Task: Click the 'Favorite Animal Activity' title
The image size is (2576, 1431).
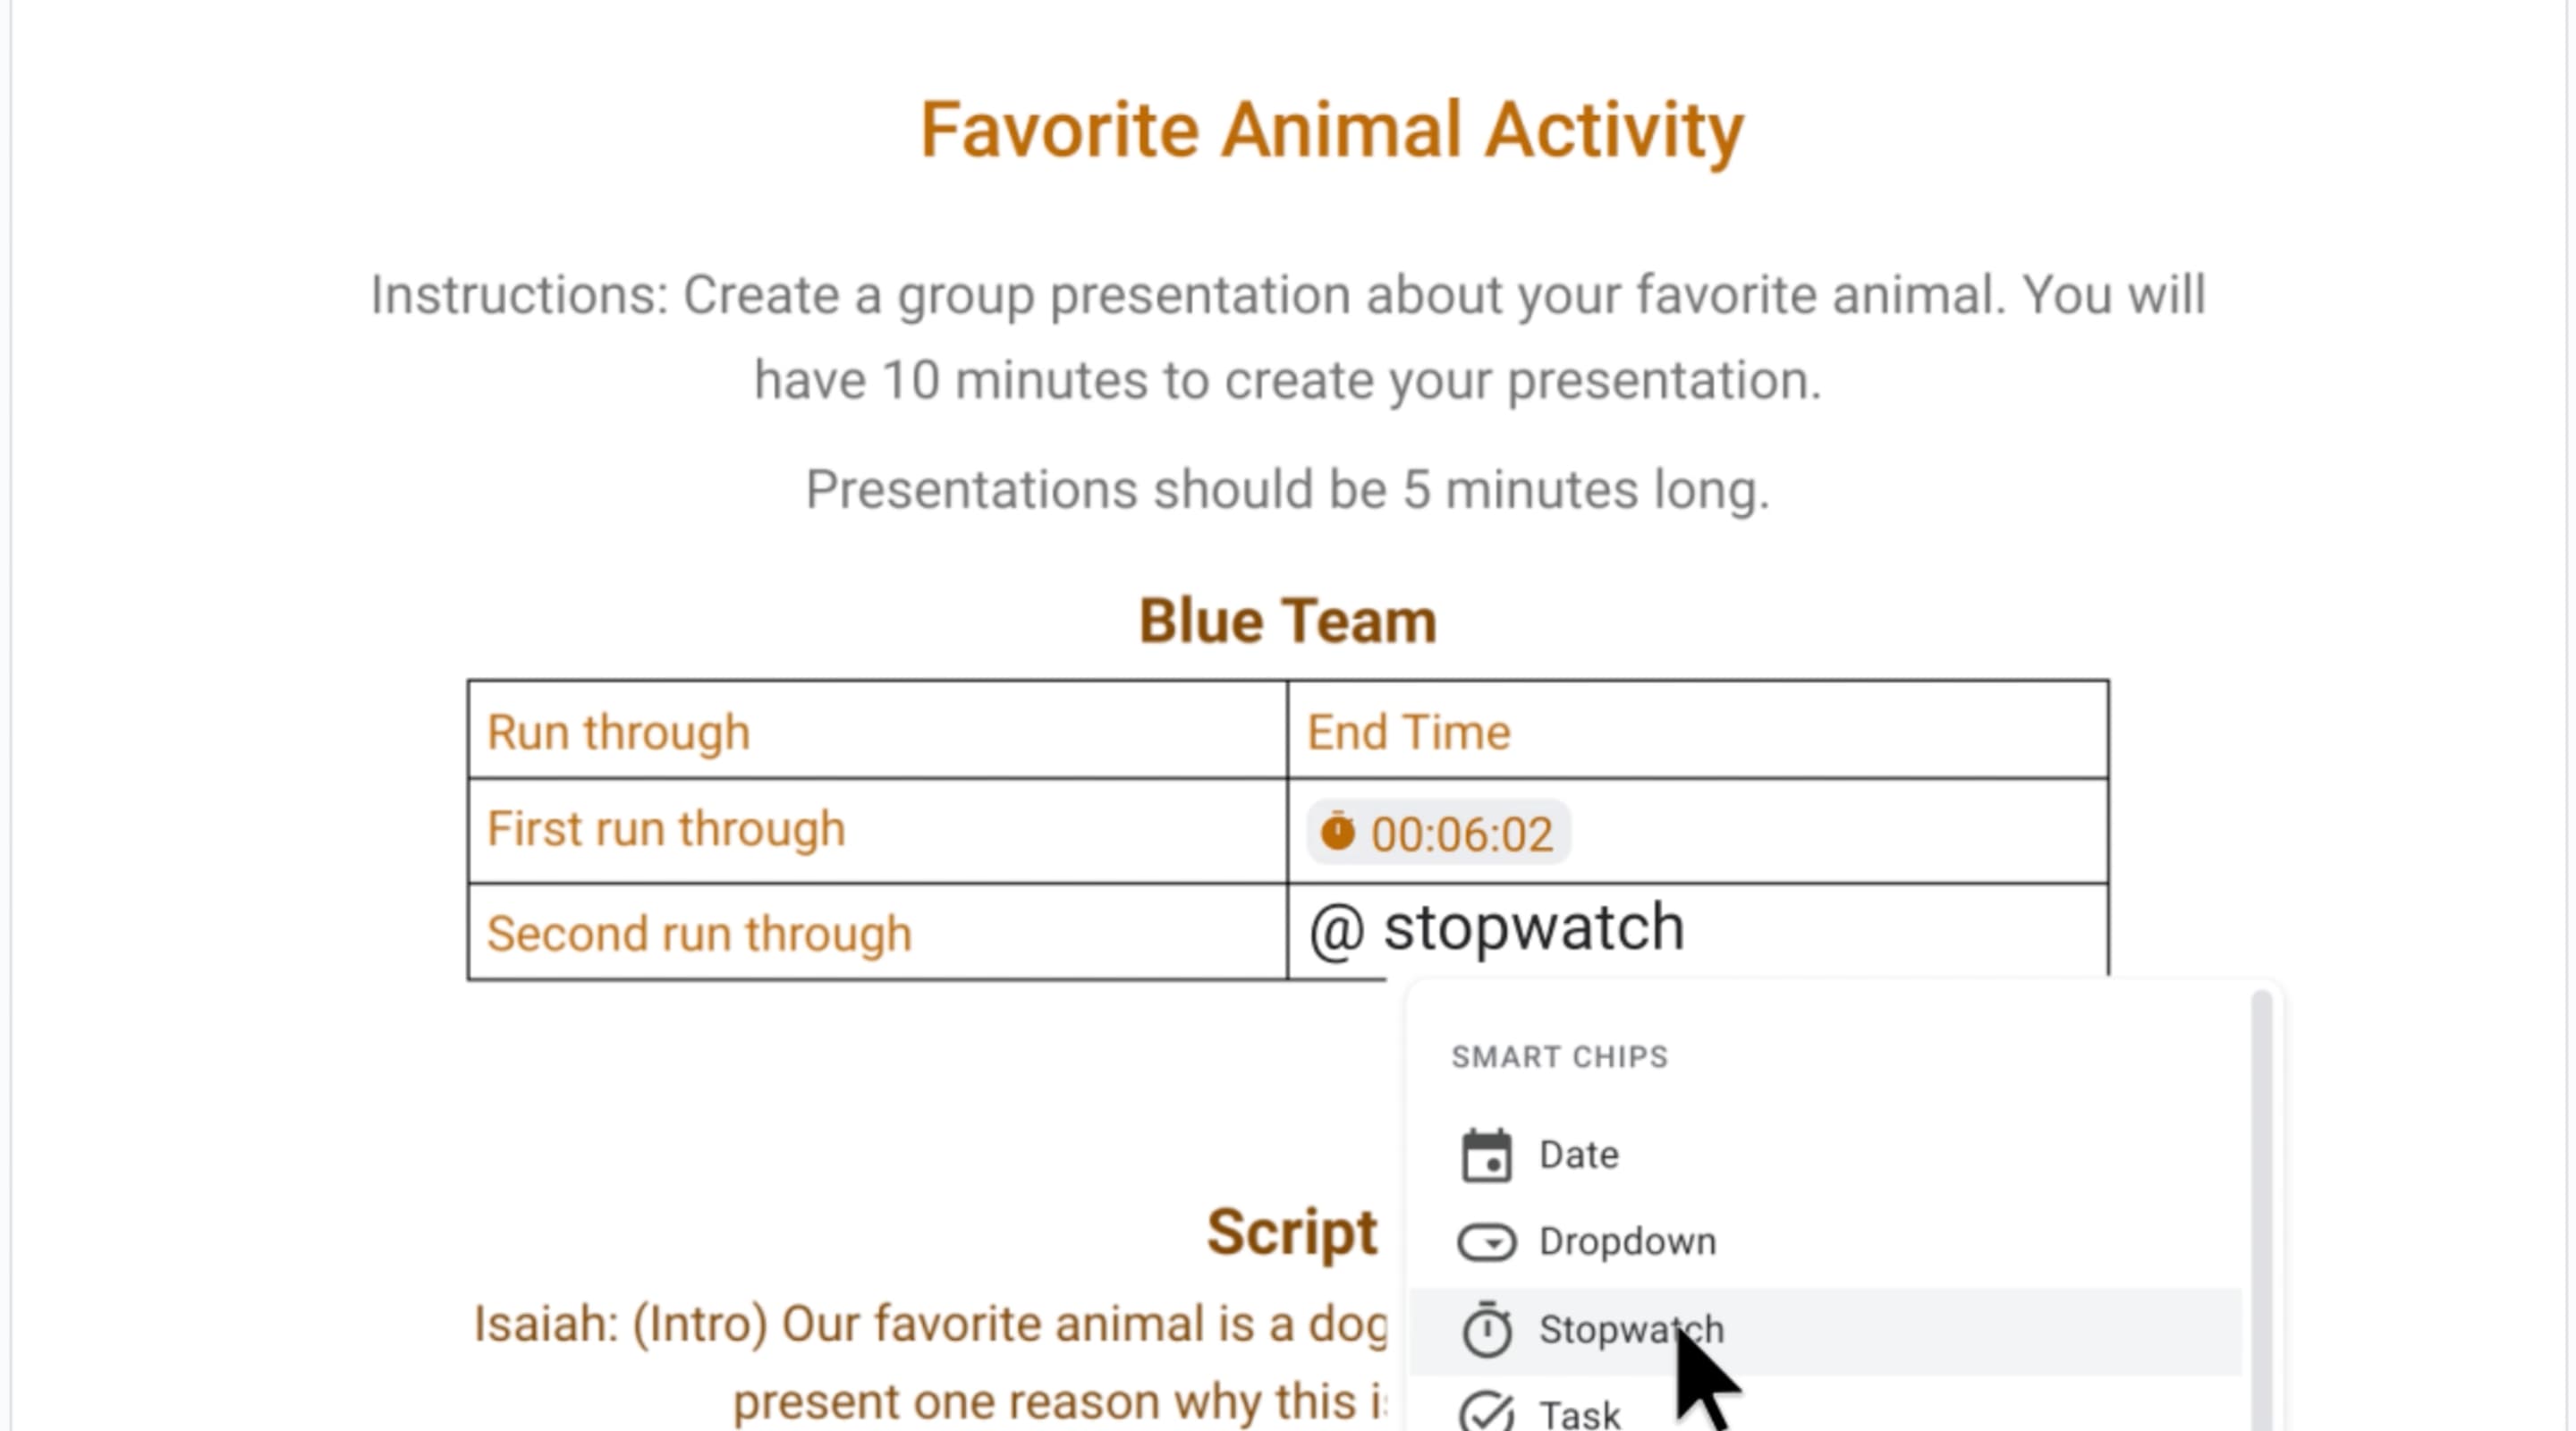Action: (1331, 130)
